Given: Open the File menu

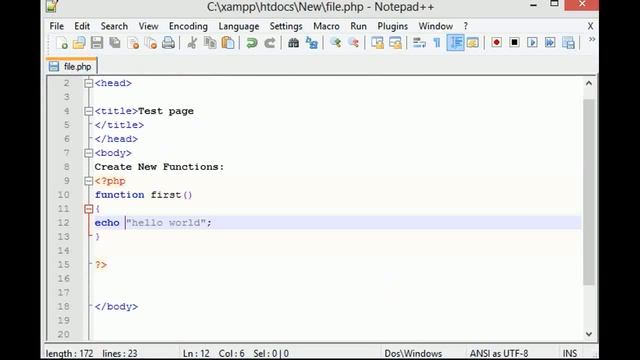Looking at the screenshot, I should click(57, 26).
